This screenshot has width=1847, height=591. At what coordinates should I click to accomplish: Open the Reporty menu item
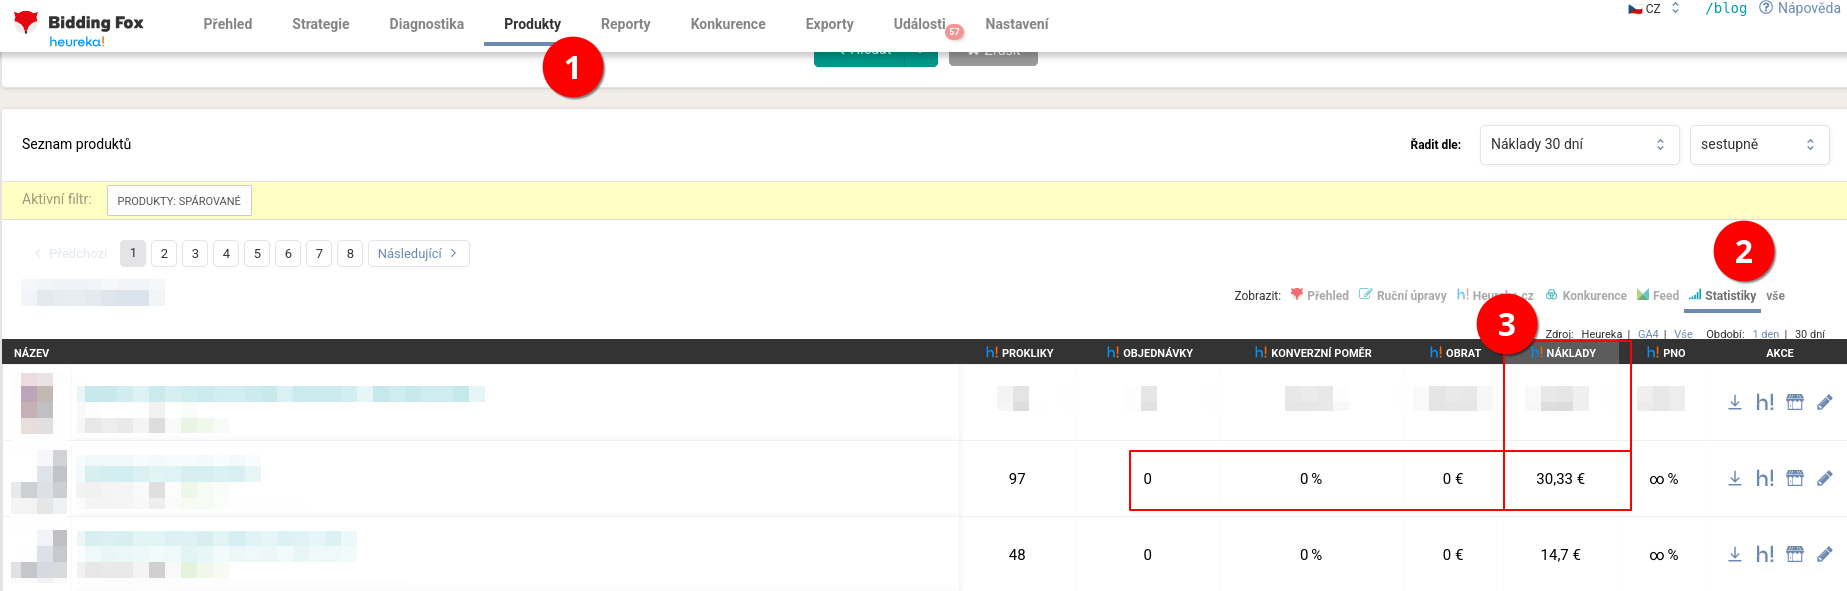(625, 24)
